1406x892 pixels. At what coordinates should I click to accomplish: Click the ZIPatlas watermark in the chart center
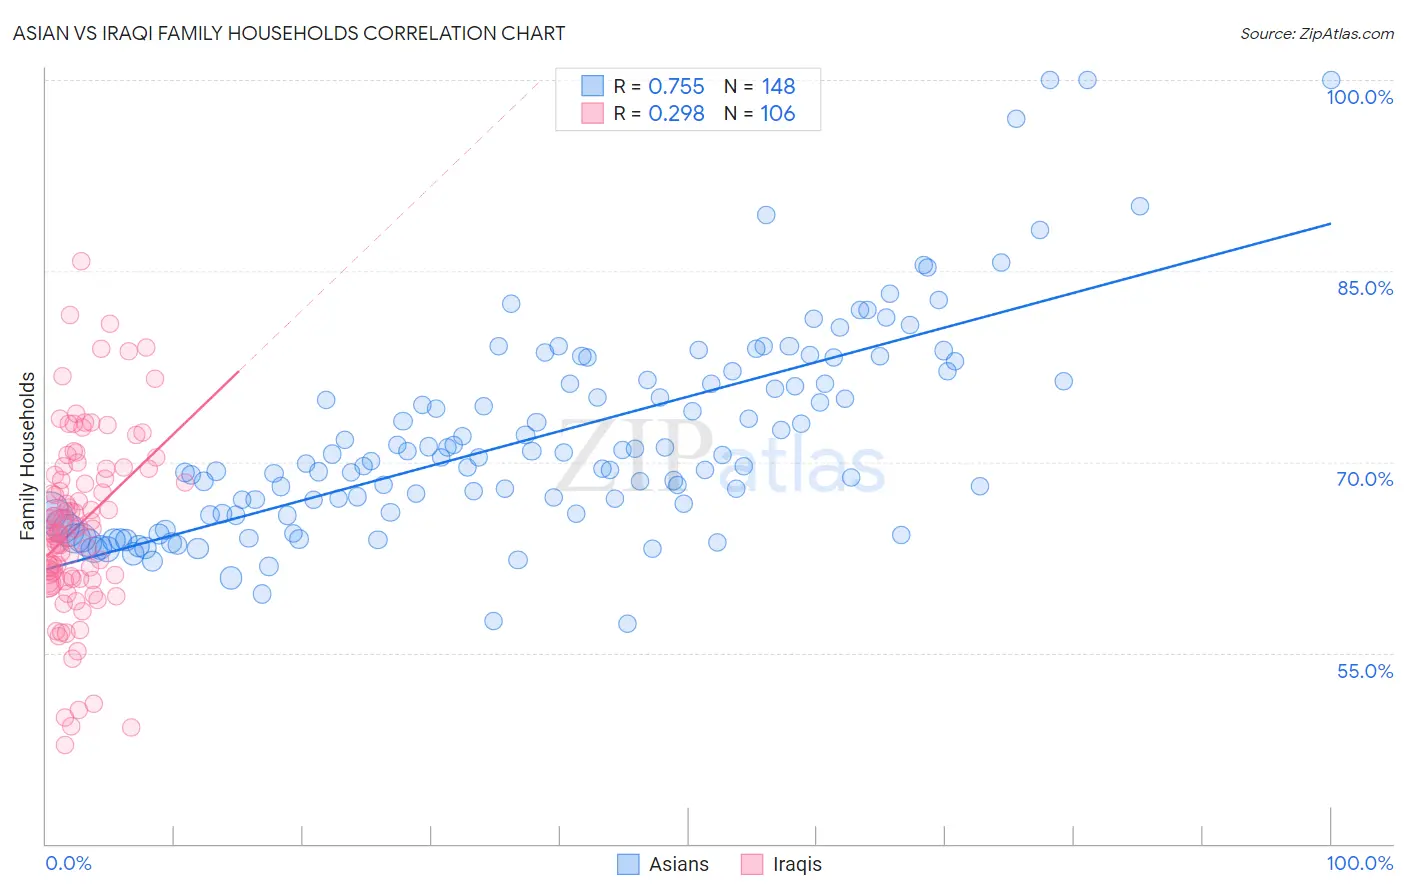[720, 457]
